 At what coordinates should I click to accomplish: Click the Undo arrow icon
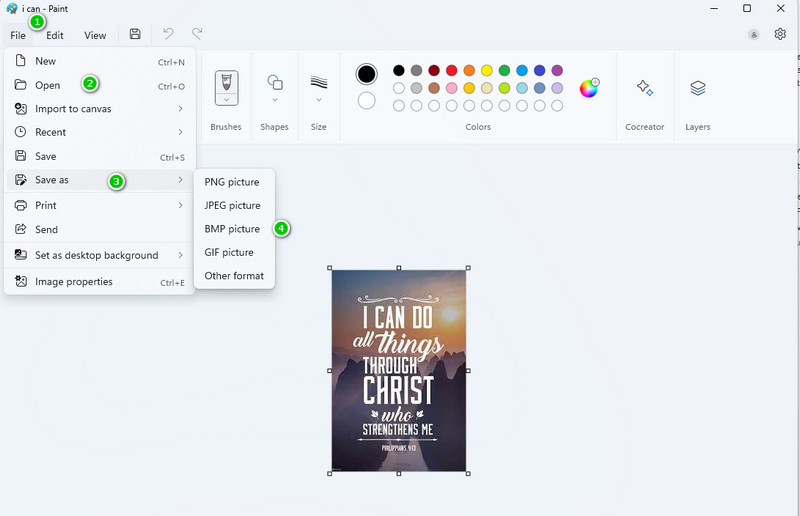[169, 34]
